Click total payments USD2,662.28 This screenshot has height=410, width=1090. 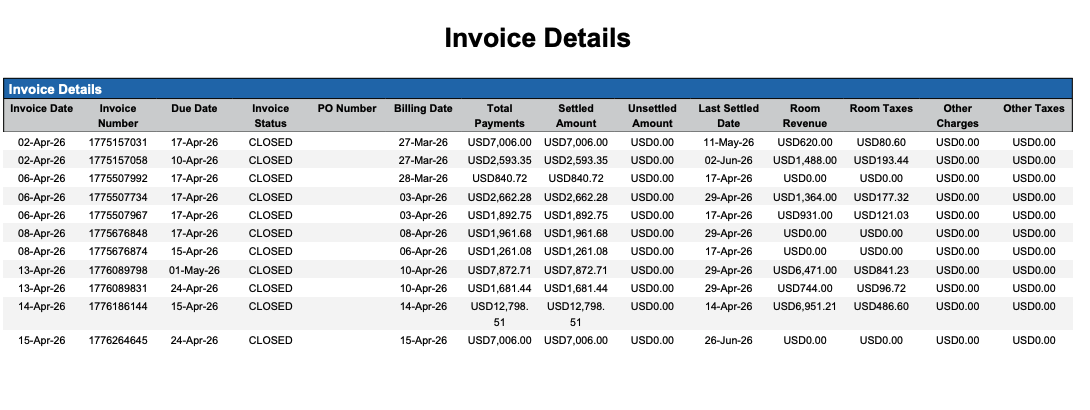[x=500, y=197]
